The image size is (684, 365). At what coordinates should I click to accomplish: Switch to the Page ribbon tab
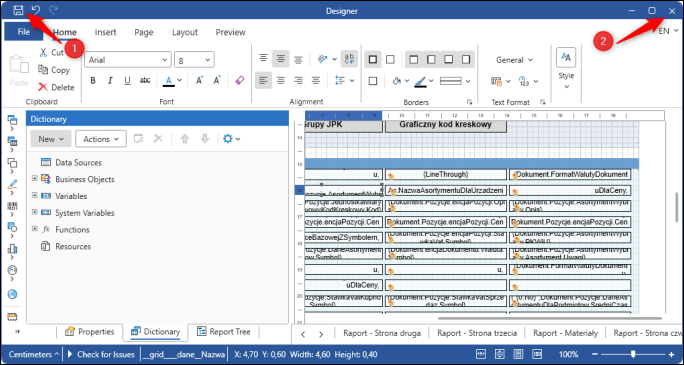click(x=144, y=32)
